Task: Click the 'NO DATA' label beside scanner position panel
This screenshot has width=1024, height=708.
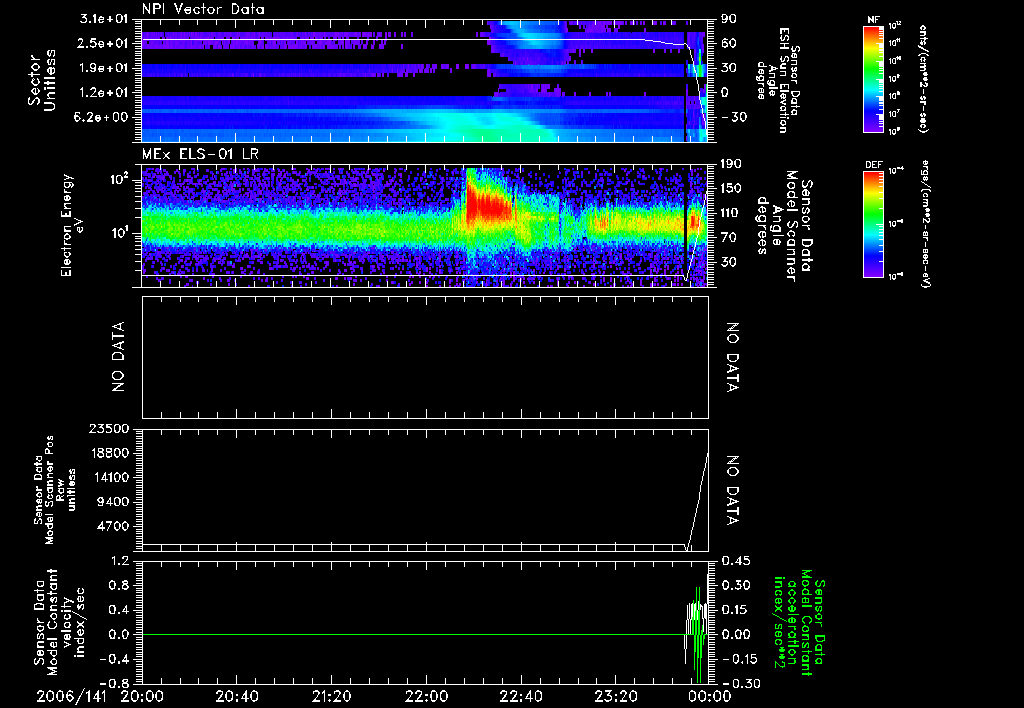Action: coord(733,491)
